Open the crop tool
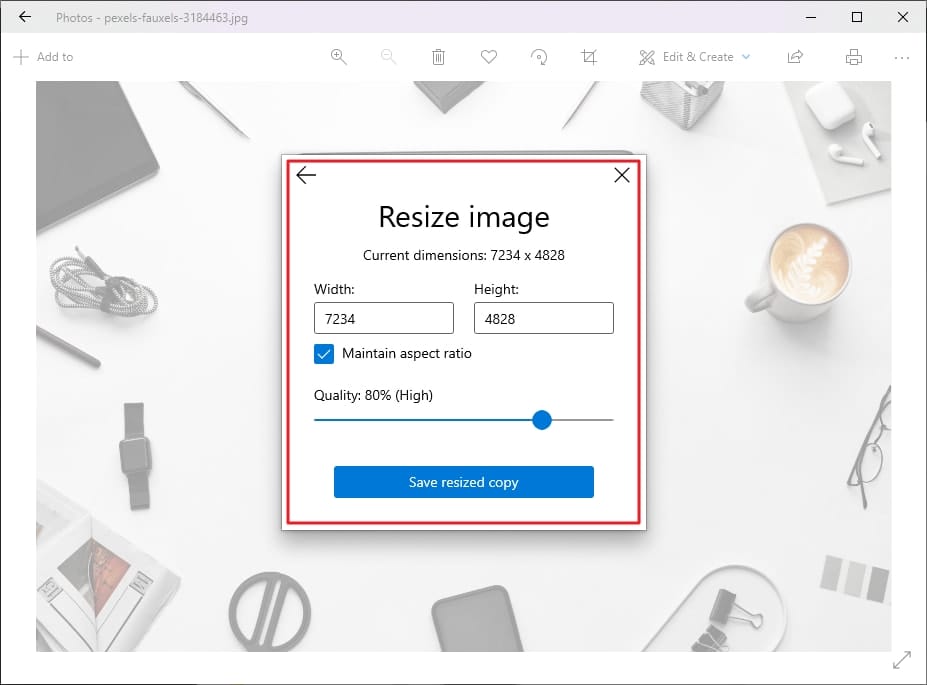The width and height of the screenshot is (927, 685). (589, 57)
